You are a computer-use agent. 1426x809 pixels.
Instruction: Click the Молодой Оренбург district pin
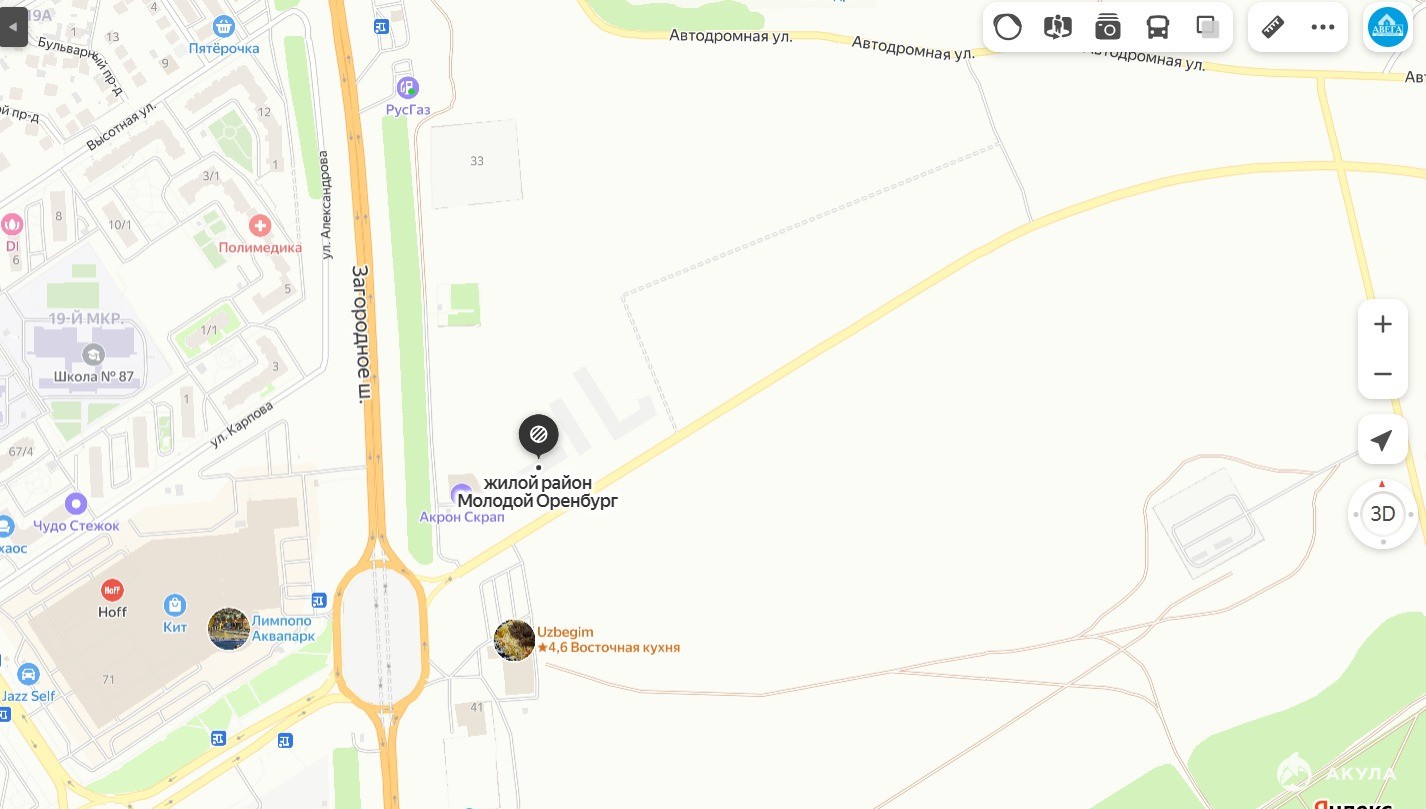click(x=538, y=436)
